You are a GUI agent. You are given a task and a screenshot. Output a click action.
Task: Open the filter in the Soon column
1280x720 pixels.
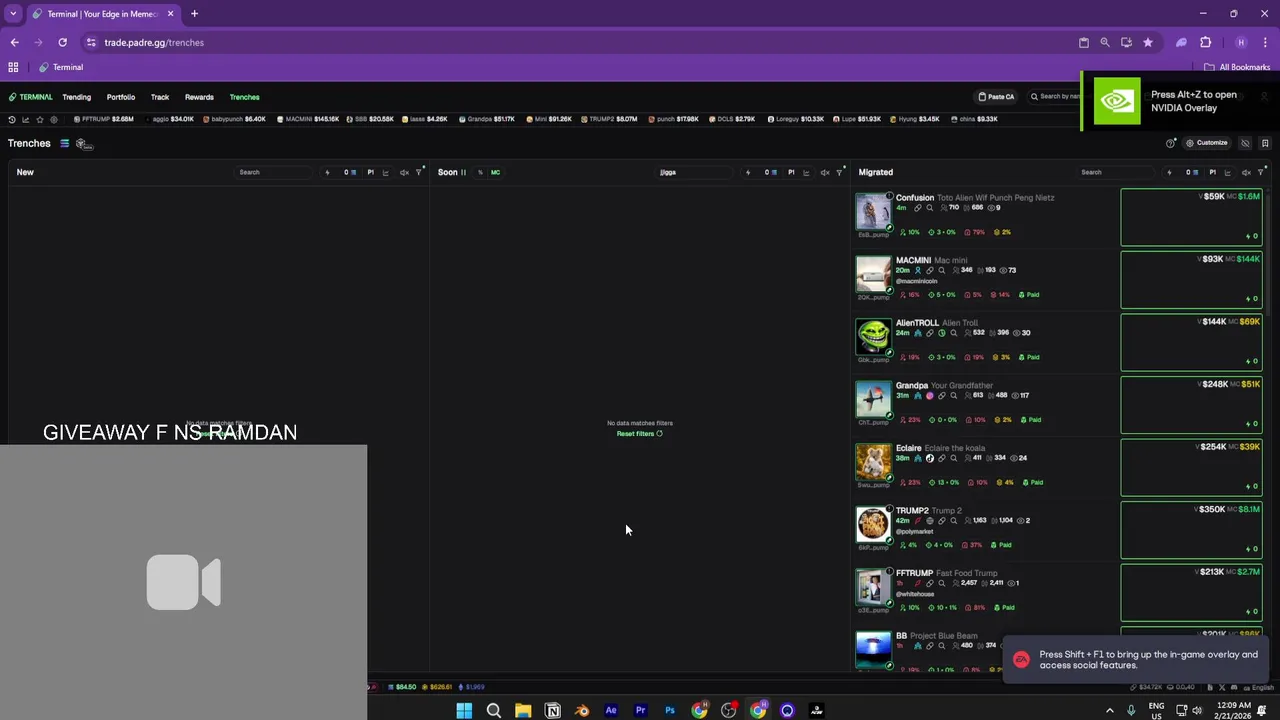[840, 172]
